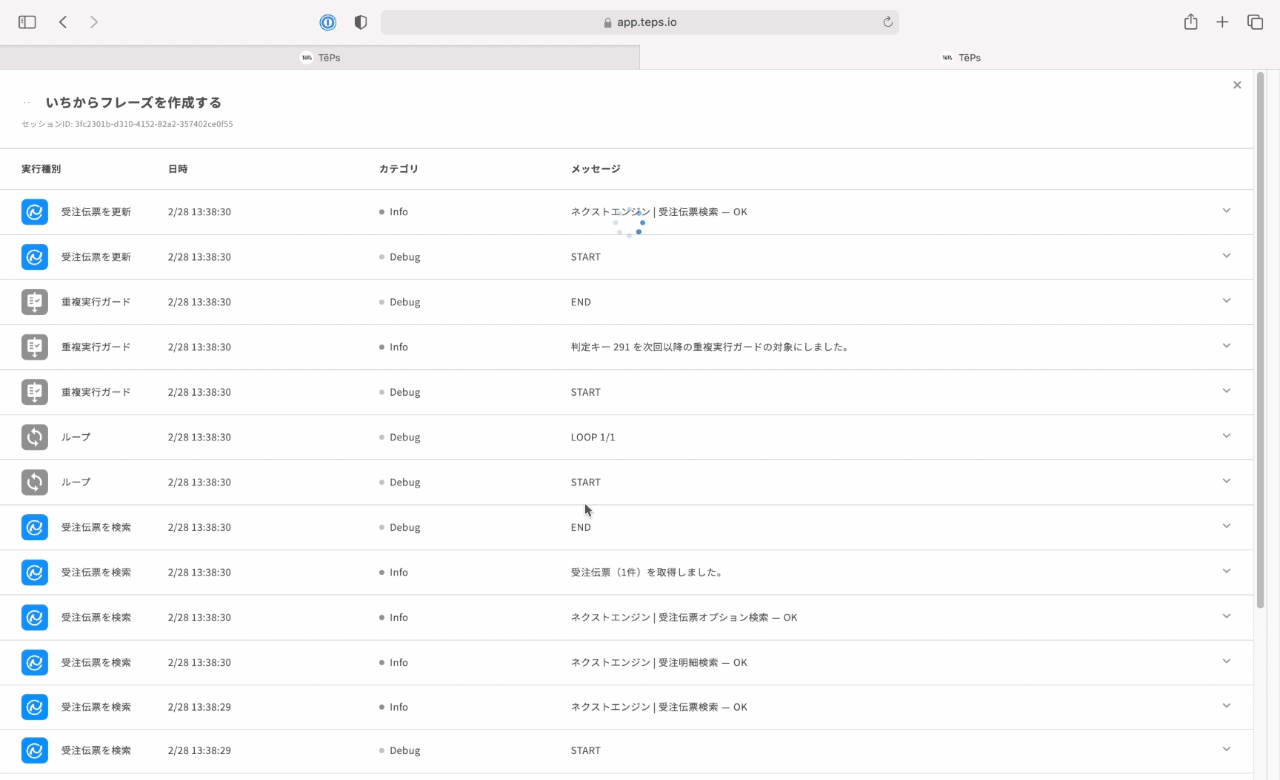1280x780 pixels.
Task: Click the loop icon in the LOOP 1/1 row
Action: tap(35, 437)
